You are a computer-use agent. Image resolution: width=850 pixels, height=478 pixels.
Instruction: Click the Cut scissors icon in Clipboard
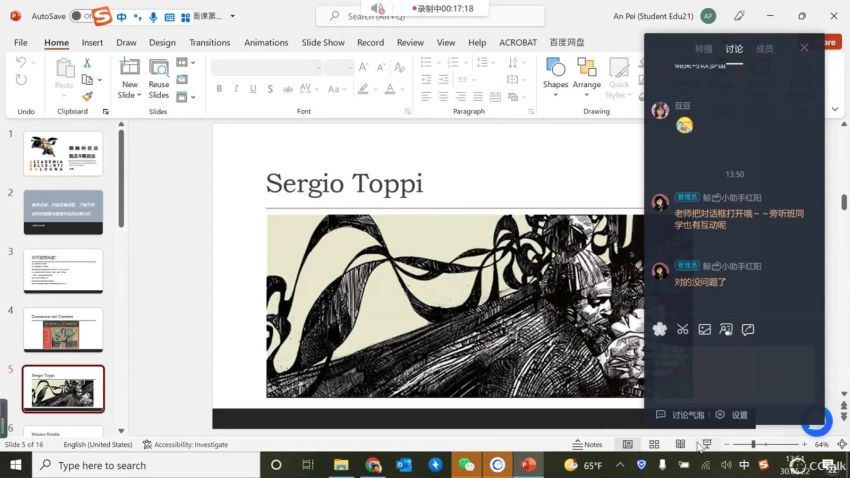tap(87, 63)
